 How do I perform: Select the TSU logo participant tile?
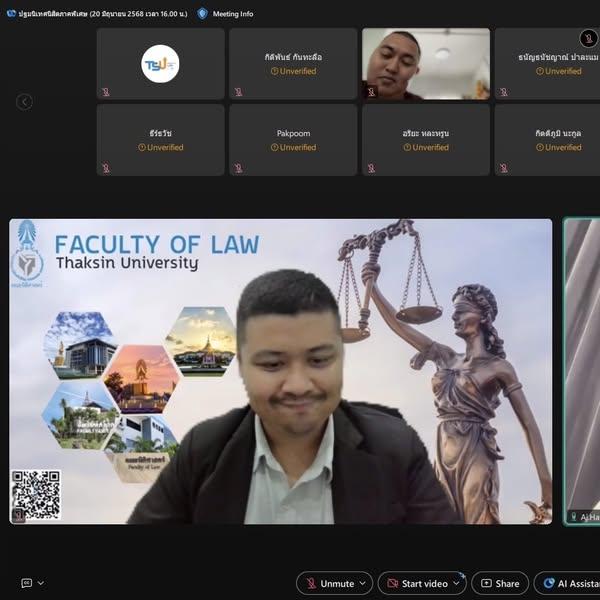click(x=160, y=64)
